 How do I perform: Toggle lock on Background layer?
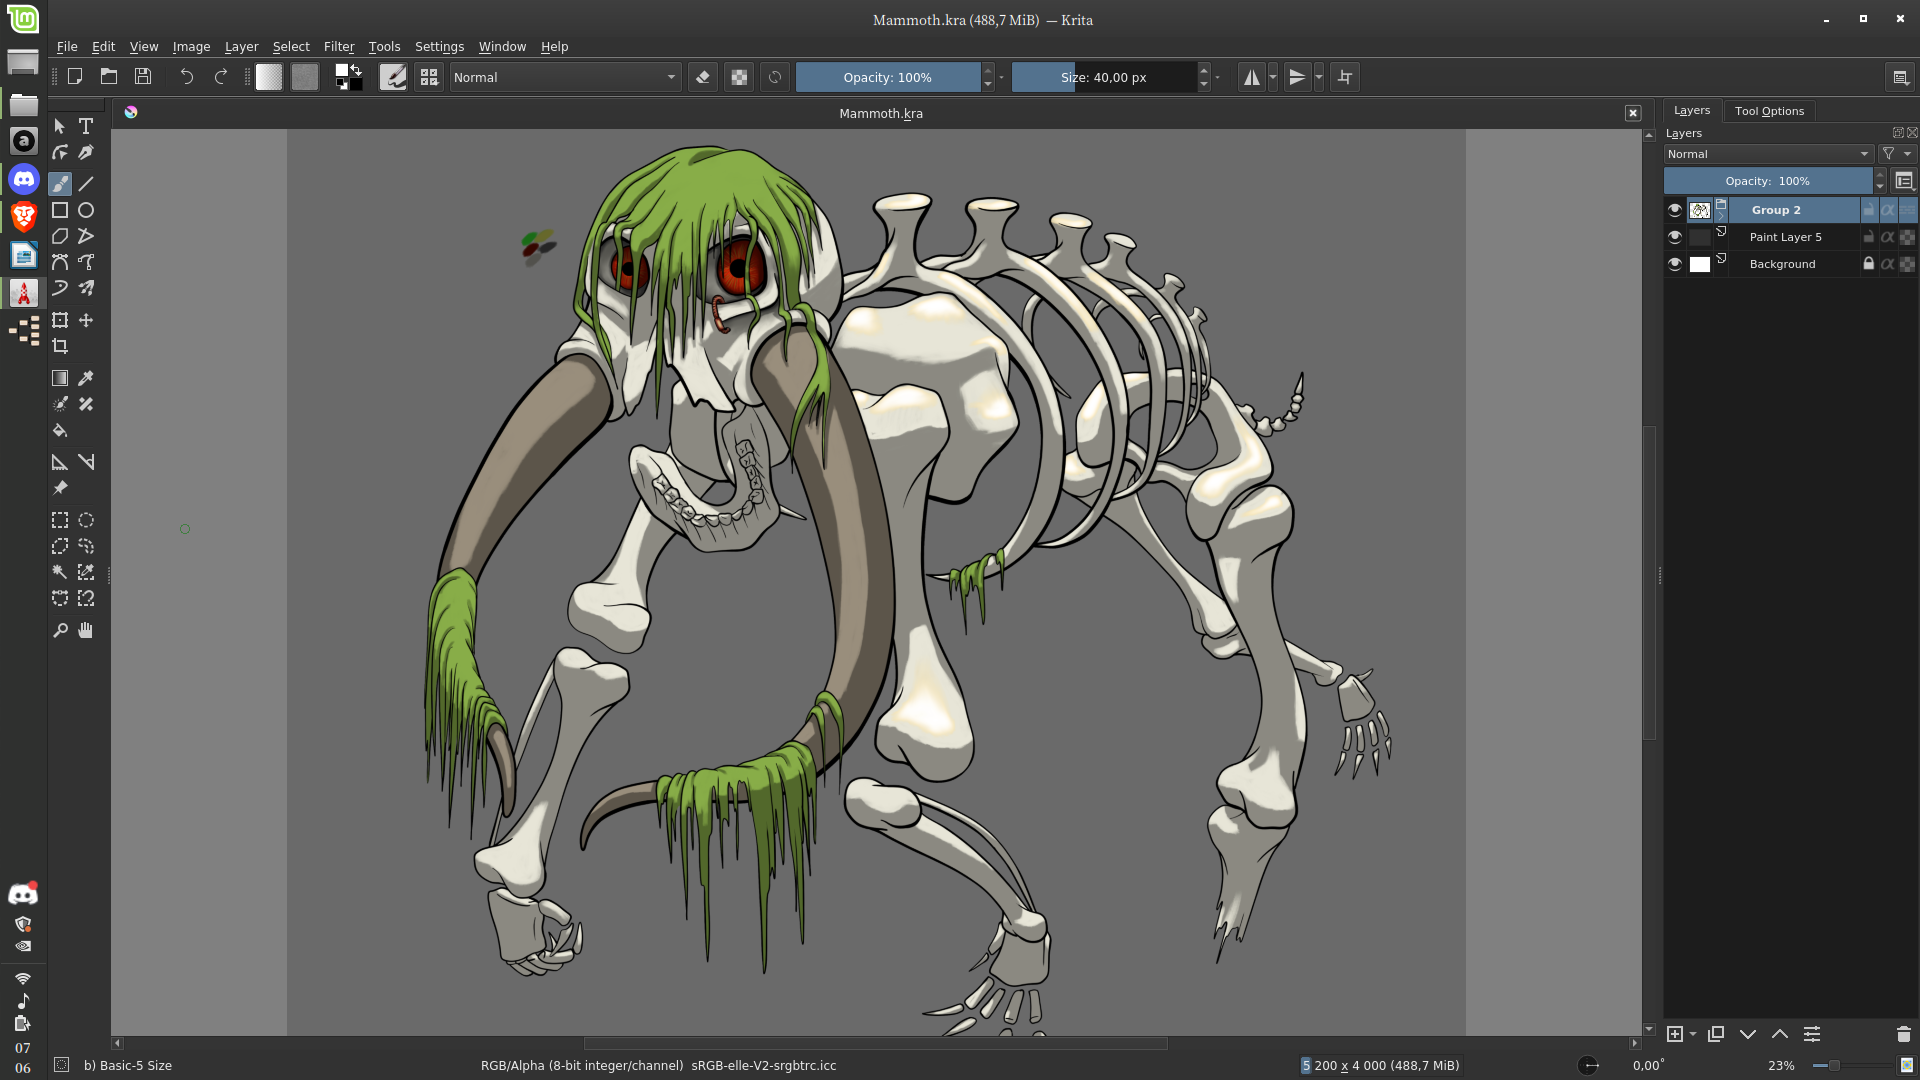click(x=1868, y=264)
